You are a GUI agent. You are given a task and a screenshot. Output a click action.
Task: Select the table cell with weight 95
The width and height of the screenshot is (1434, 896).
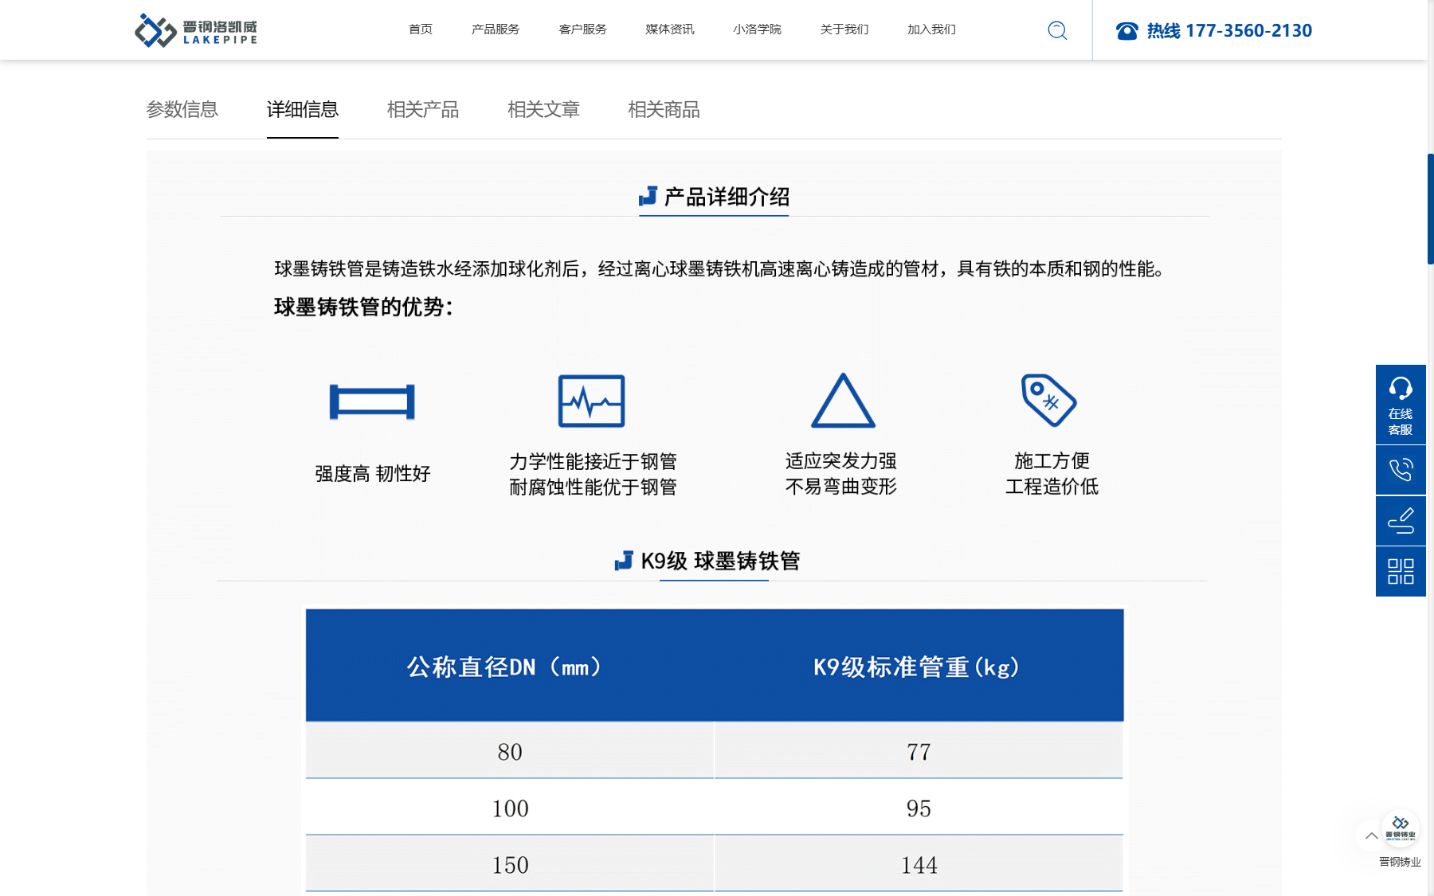(x=919, y=808)
